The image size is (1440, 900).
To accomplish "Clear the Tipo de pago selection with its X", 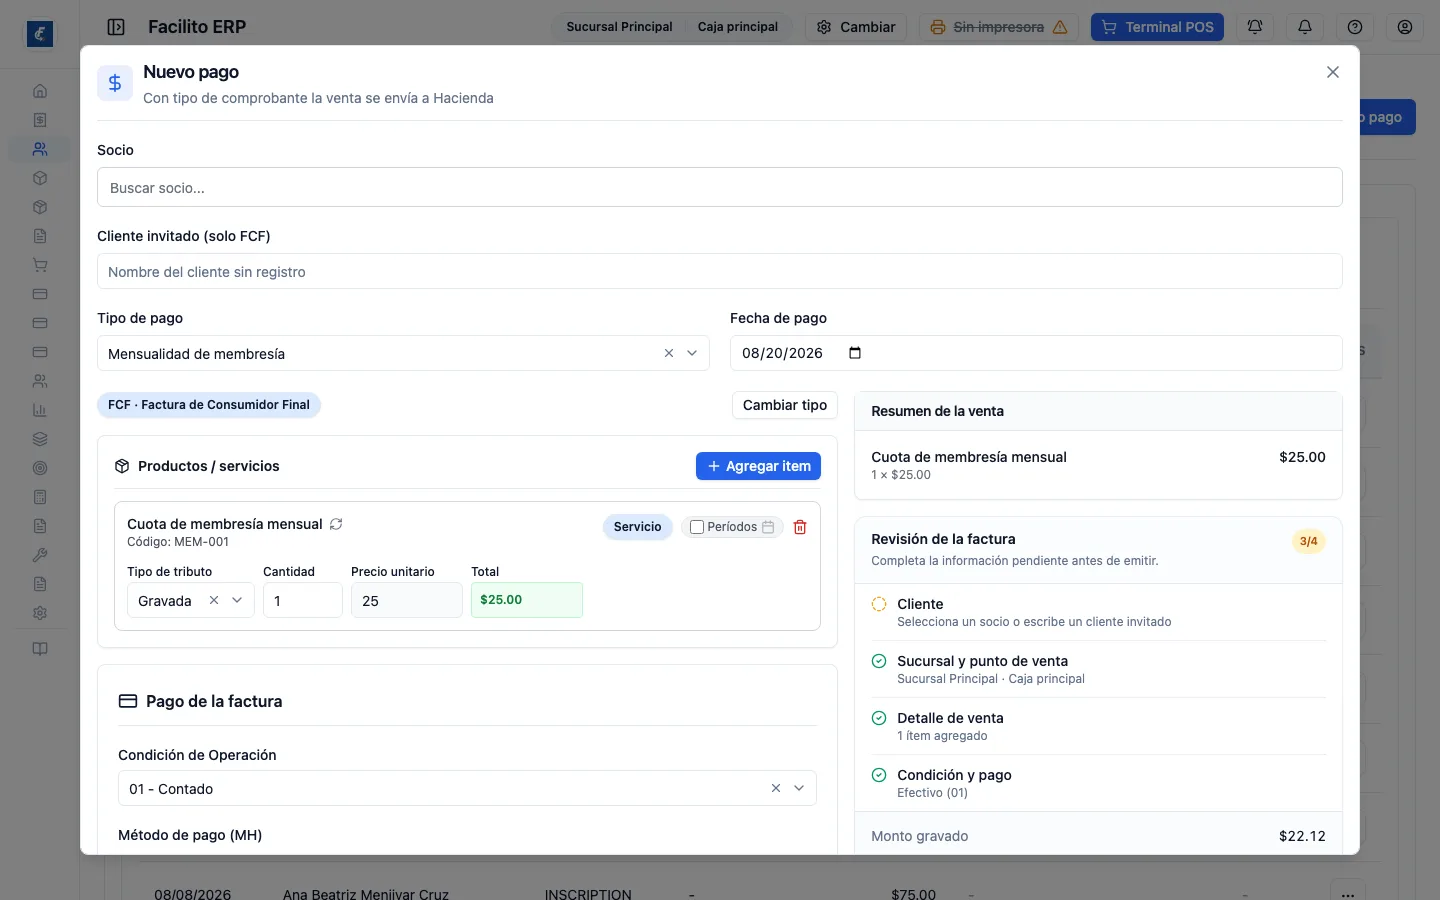I will coord(669,353).
